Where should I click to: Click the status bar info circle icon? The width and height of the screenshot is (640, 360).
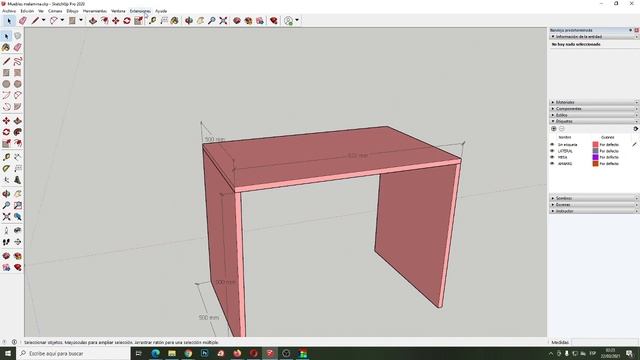(x=14, y=342)
